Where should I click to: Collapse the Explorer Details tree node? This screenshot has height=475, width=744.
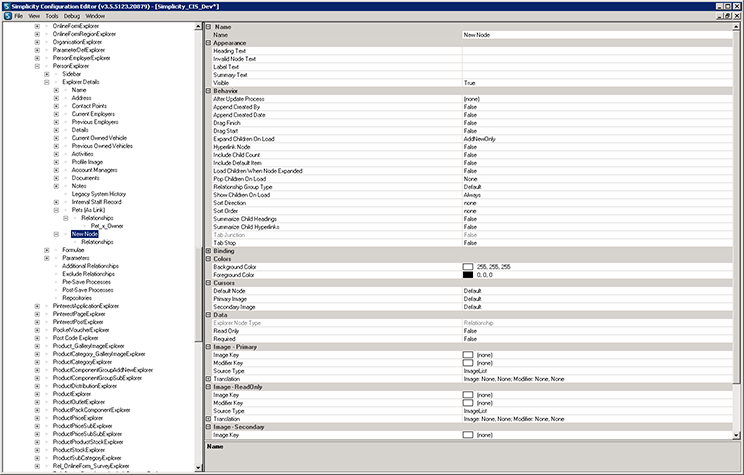point(46,82)
